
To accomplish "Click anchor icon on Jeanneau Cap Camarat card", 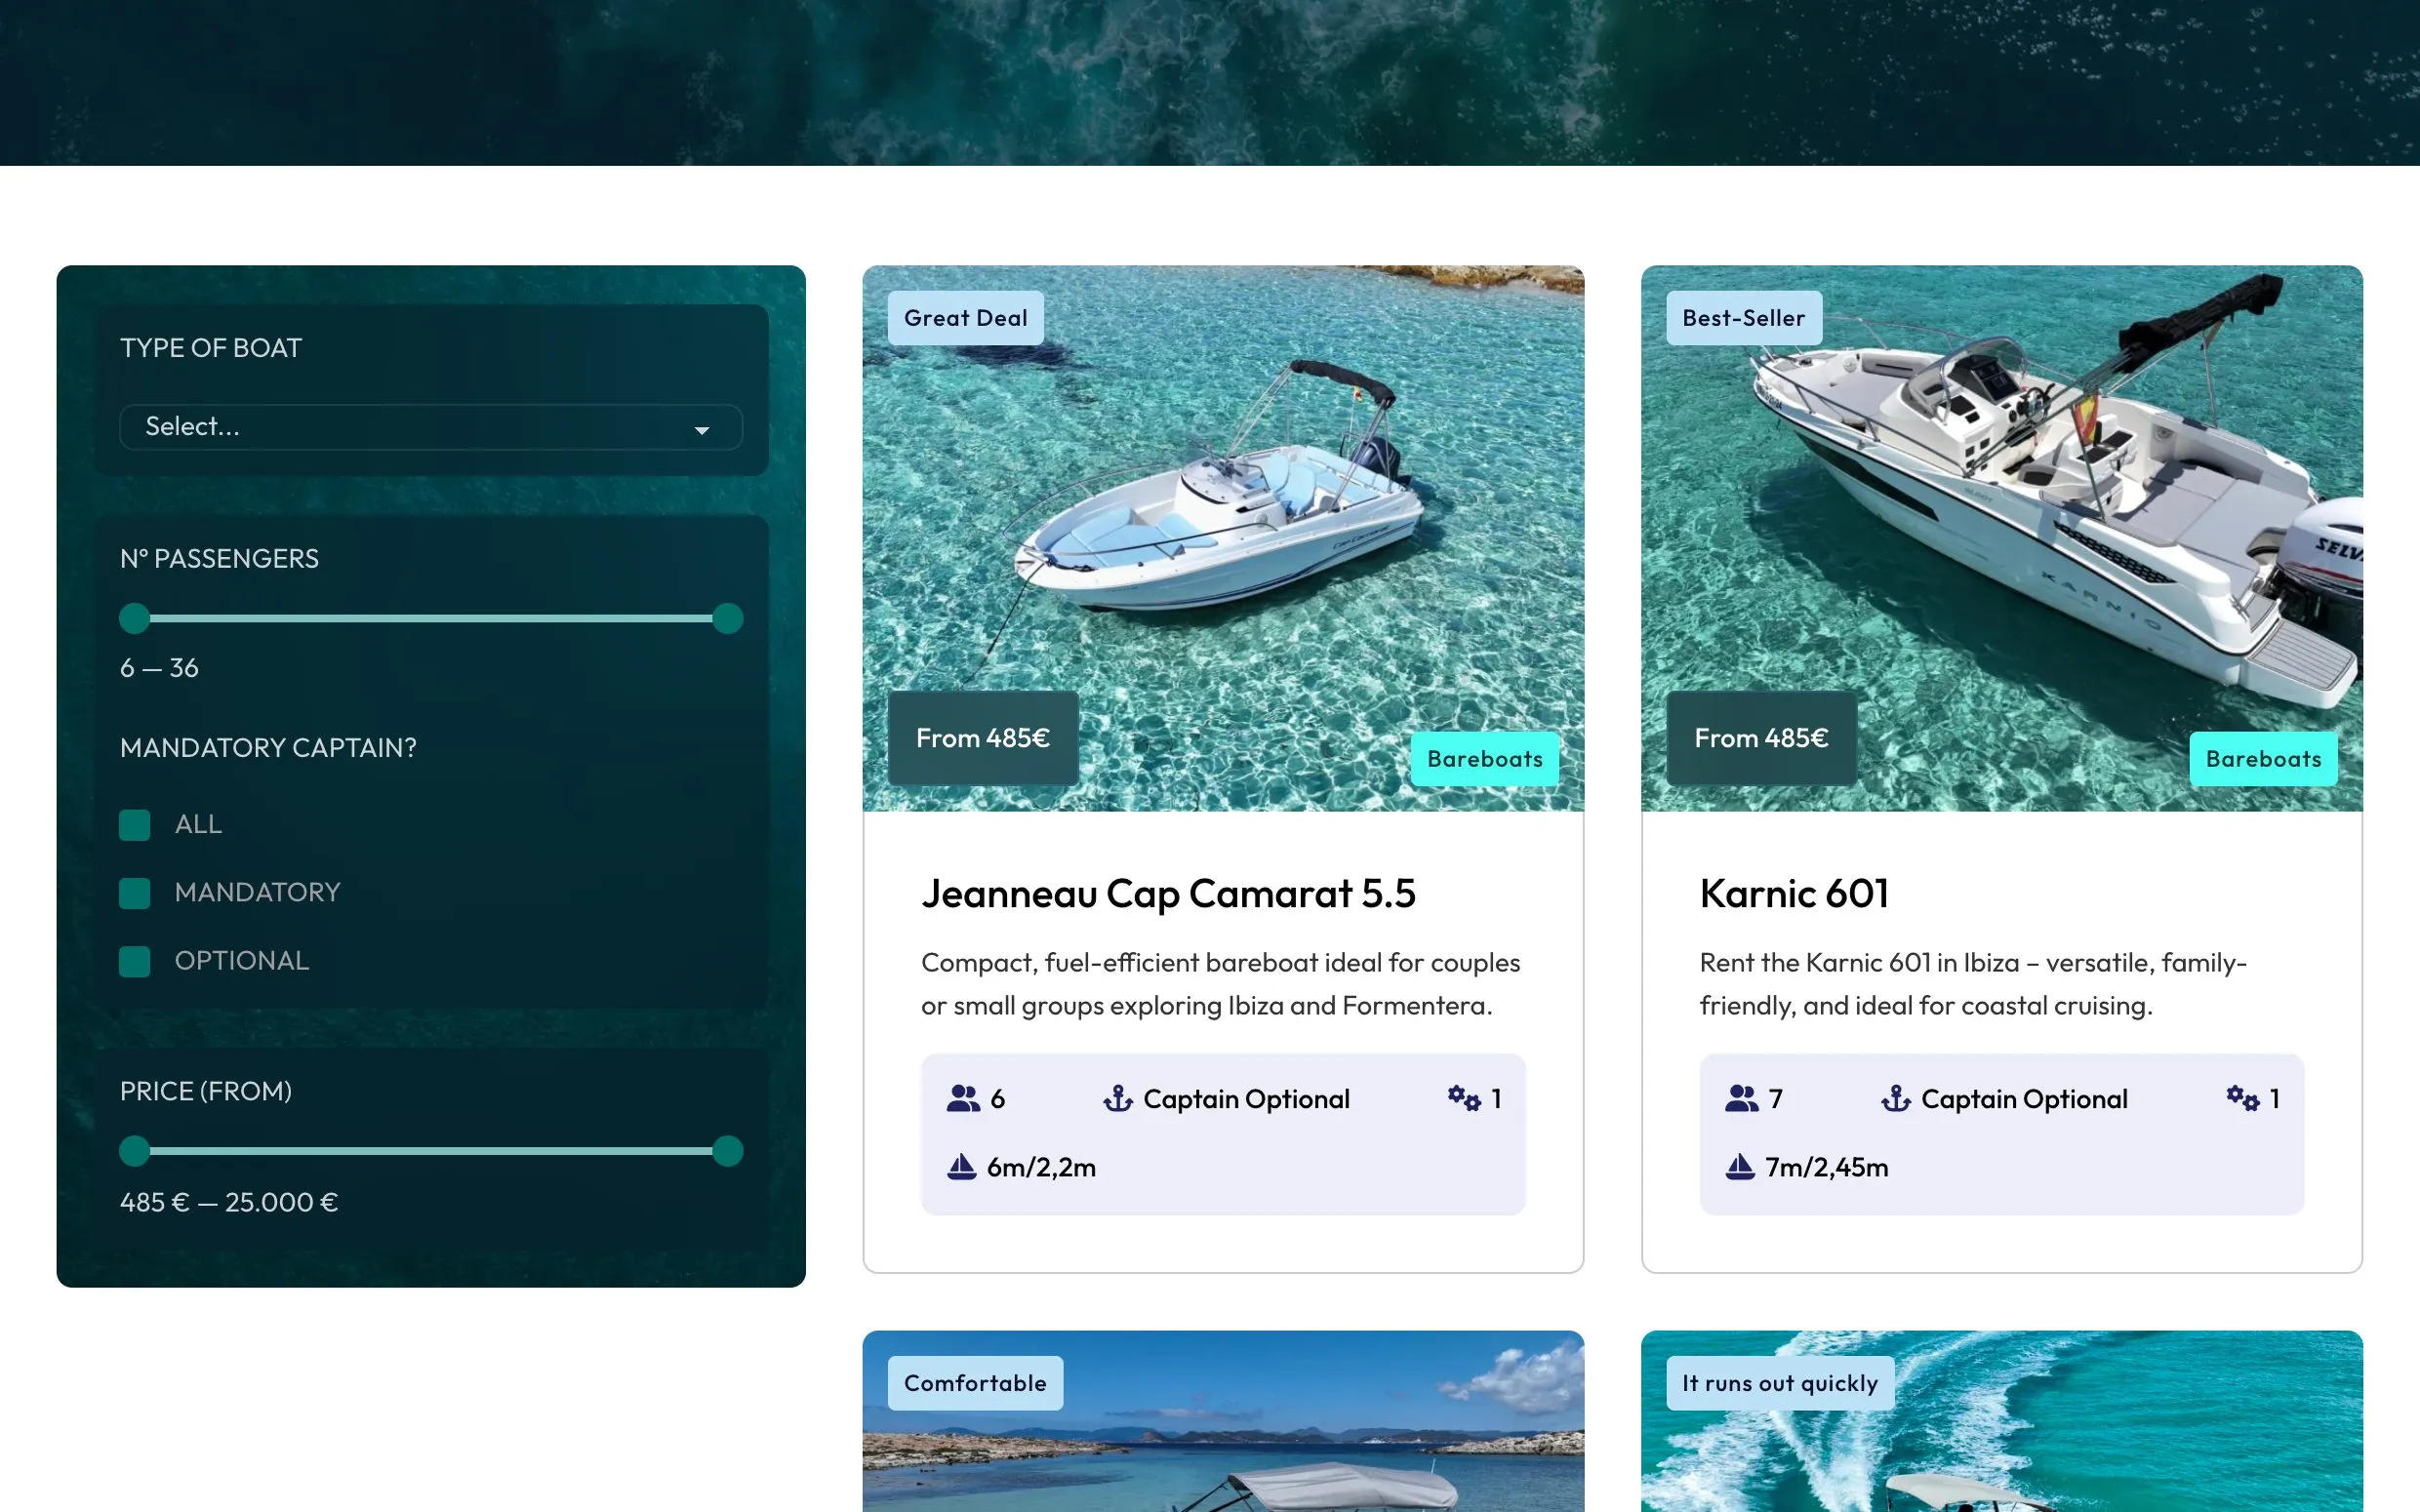I will tap(1117, 1098).
